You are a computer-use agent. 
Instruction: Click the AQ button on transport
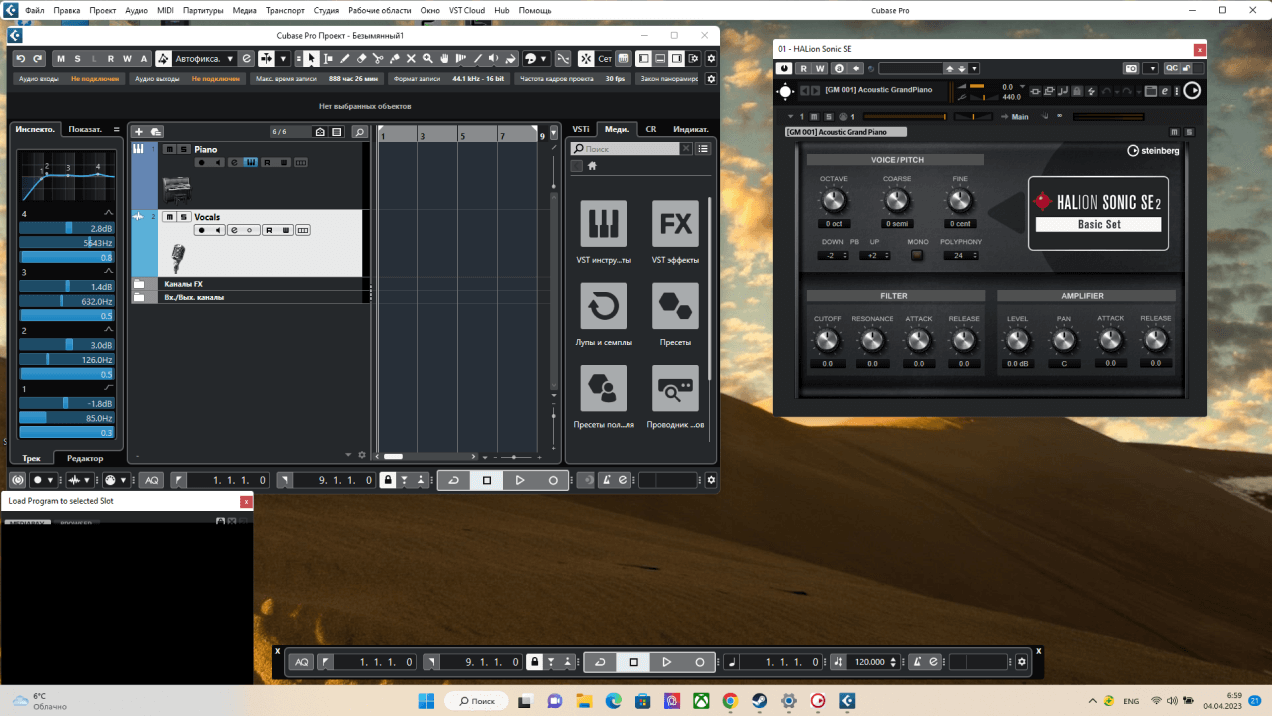tap(151, 480)
